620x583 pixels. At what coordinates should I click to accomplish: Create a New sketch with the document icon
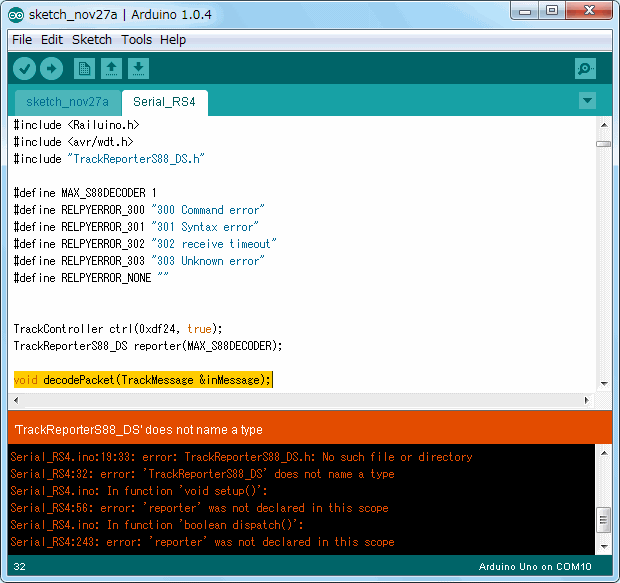84,69
